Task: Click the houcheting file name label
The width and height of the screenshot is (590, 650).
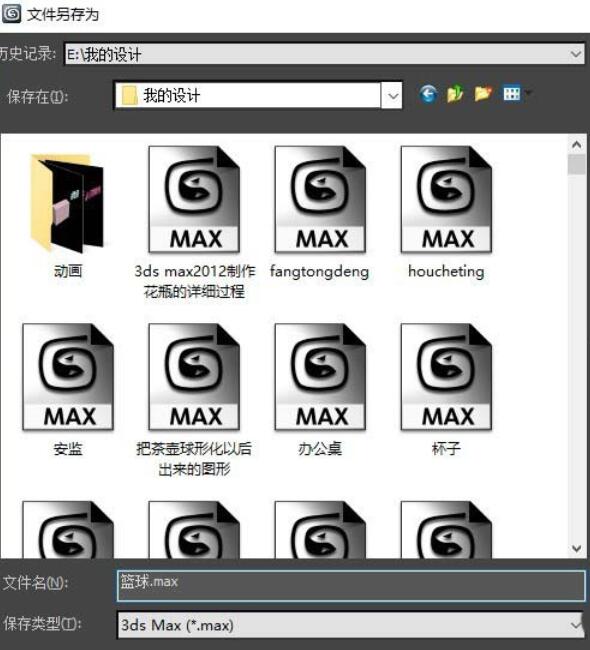Action: (446, 271)
